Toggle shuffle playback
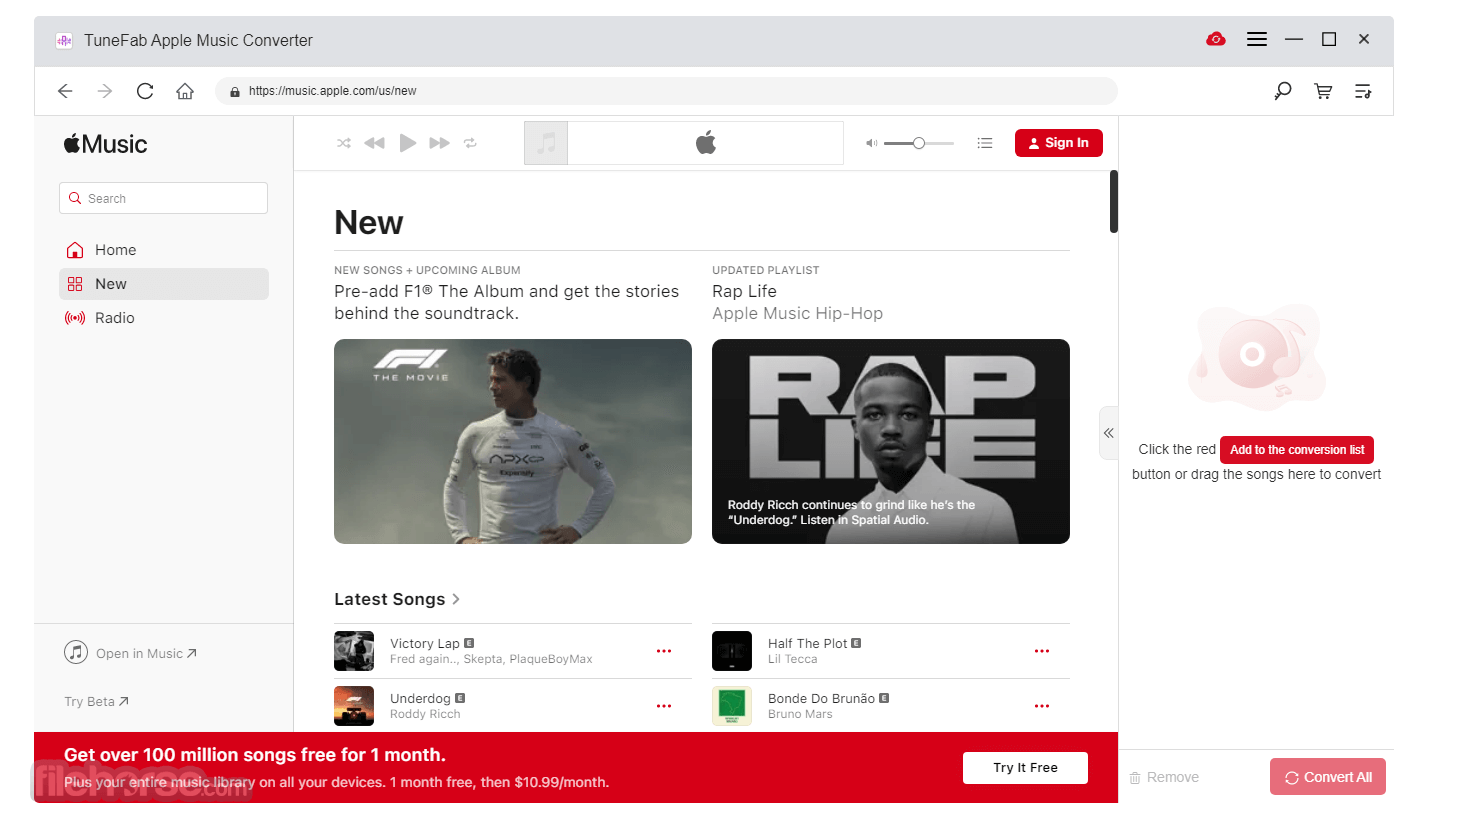 pyautogui.click(x=344, y=143)
